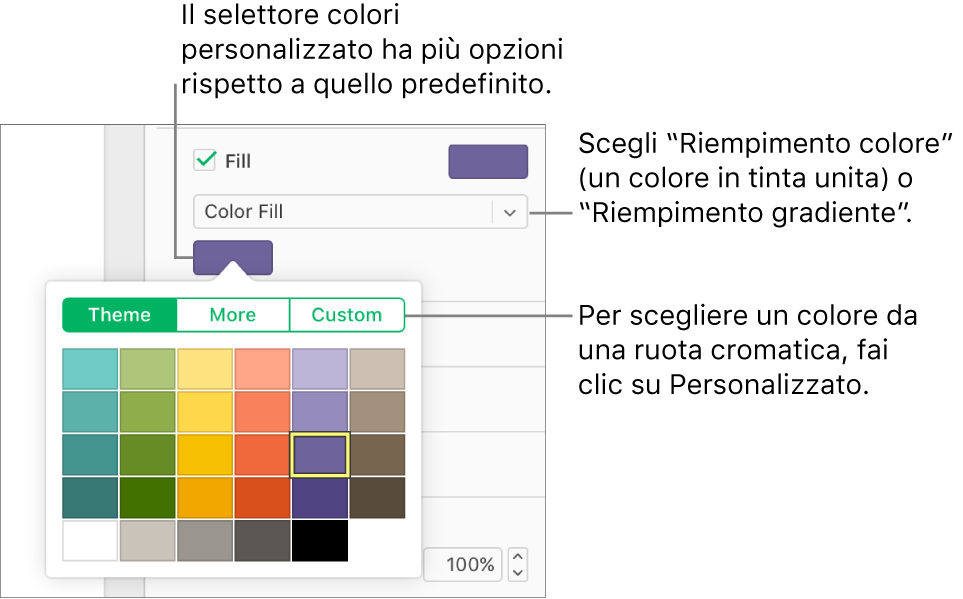Click the zoom increase stepper arrow
This screenshot has height=599, width=963.
pyautogui.click(x=517, y=558)
